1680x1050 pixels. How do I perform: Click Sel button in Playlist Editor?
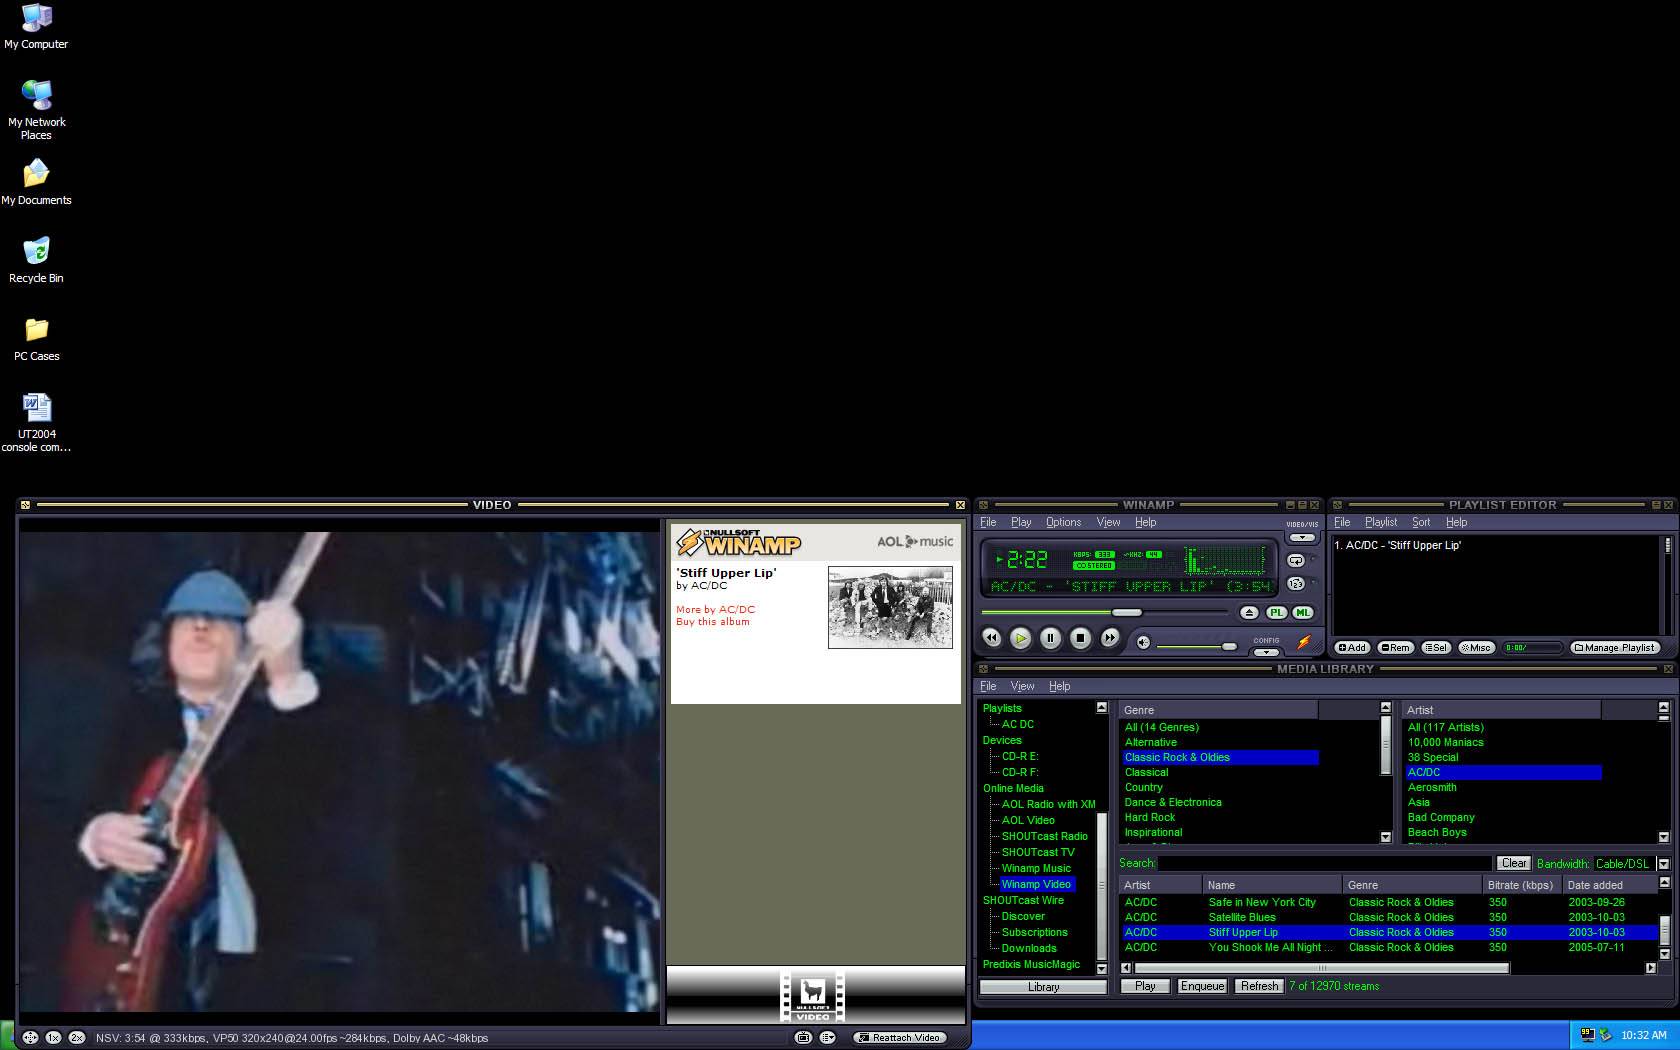(1436, 647)
